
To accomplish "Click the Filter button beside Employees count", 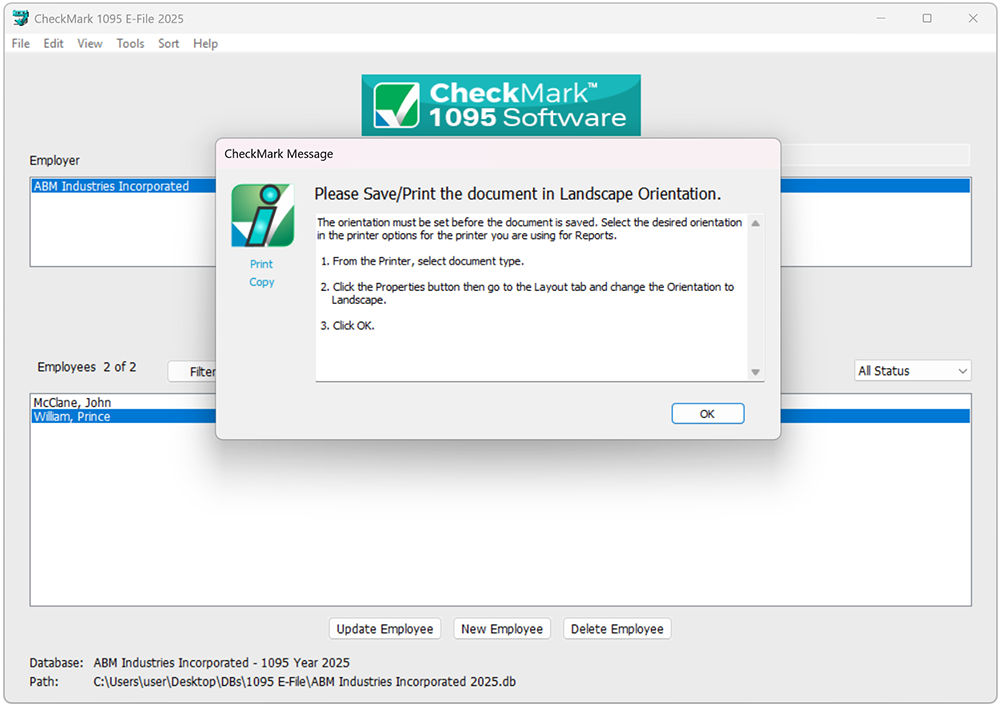I will (192, 371).
